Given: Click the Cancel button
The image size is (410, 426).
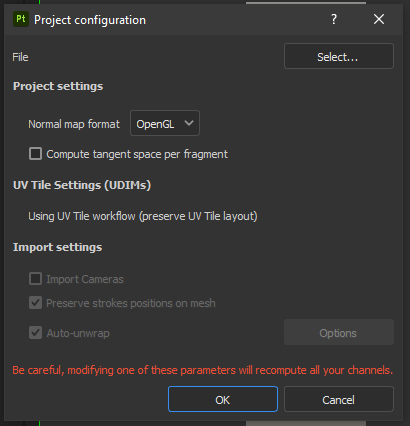Looking at the screenshot, I should pyautogui.click(x=339, y=399).
